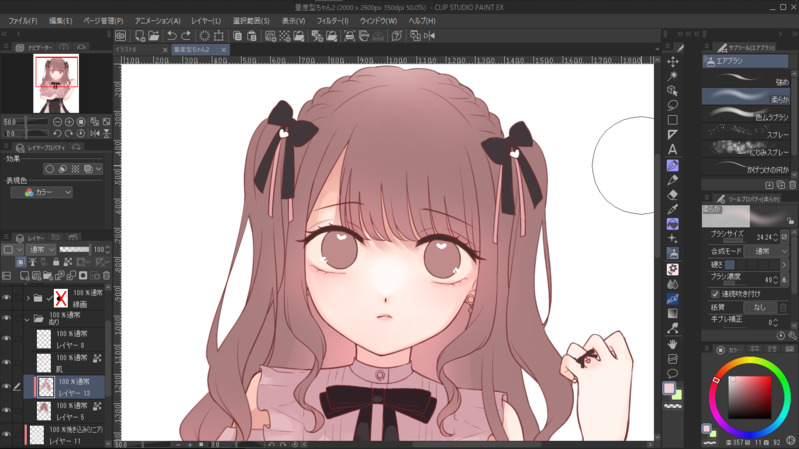This screenshot has height=449, width=799.
Task: Select the Auto select magic wand tool
Action: point(673,76)
